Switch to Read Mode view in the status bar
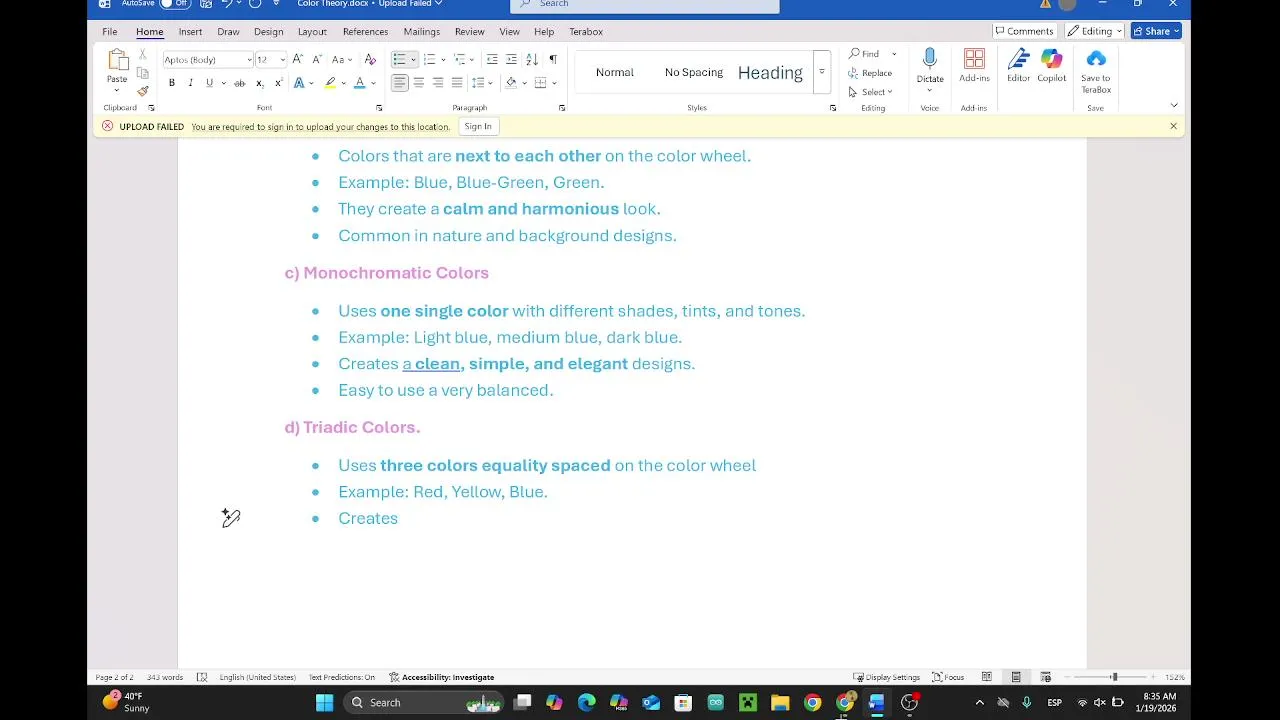Image resolution: width=1280 pixels, height=720 pixels. [986, 677]
